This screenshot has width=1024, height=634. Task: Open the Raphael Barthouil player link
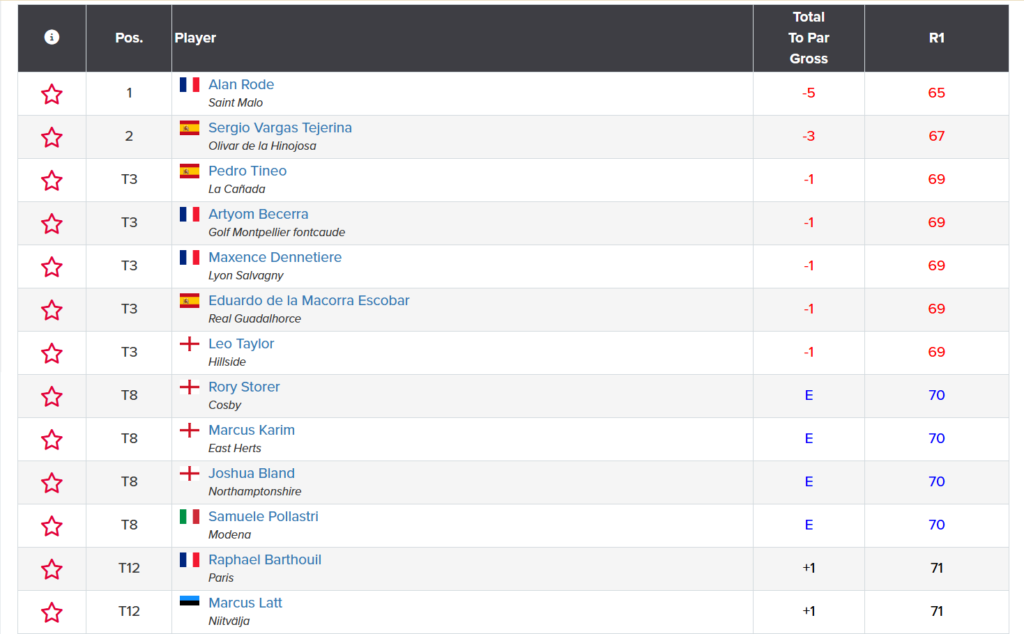264,560
